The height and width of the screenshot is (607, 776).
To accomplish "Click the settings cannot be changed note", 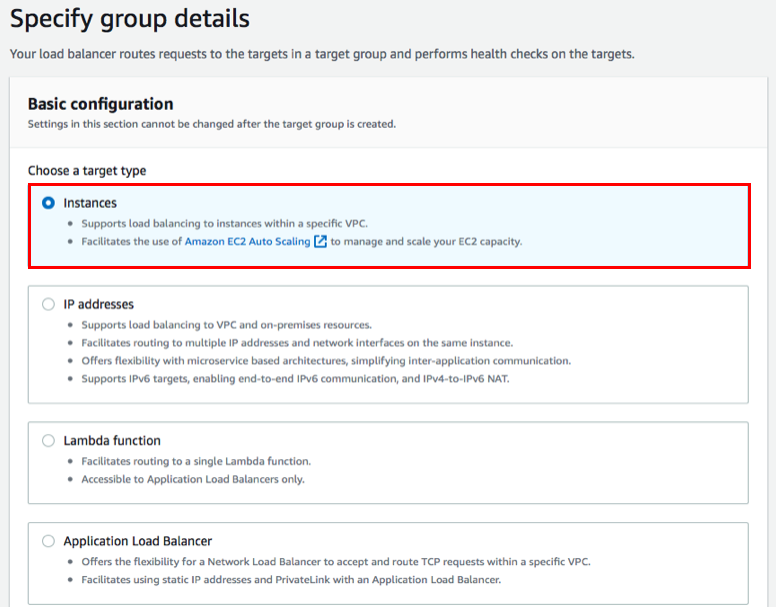I will coord(211,124).
